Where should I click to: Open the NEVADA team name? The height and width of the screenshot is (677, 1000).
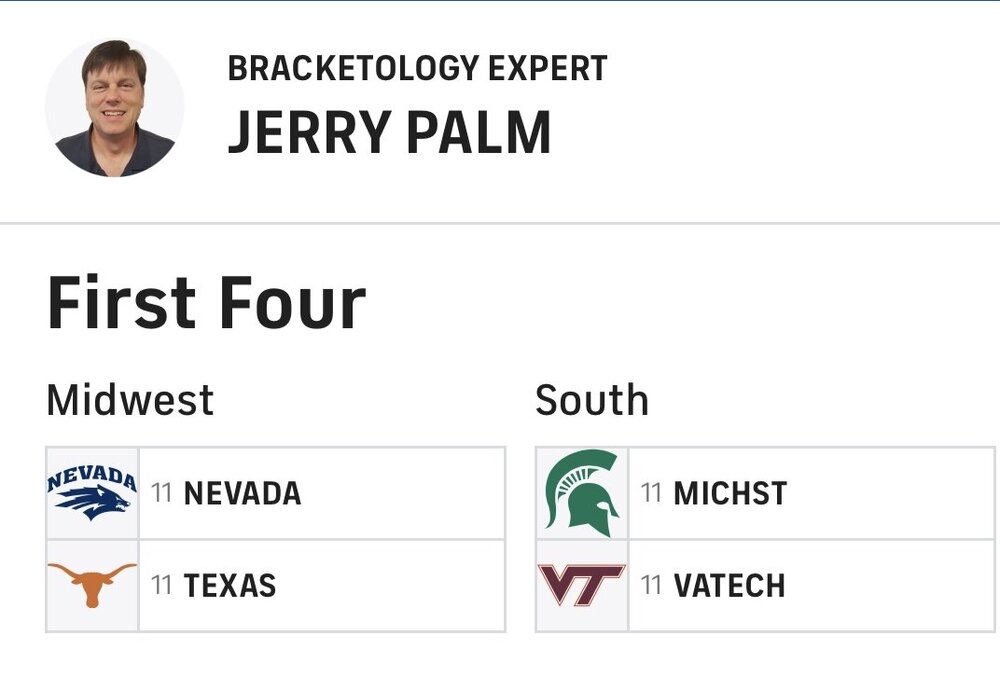click(242, 493)
